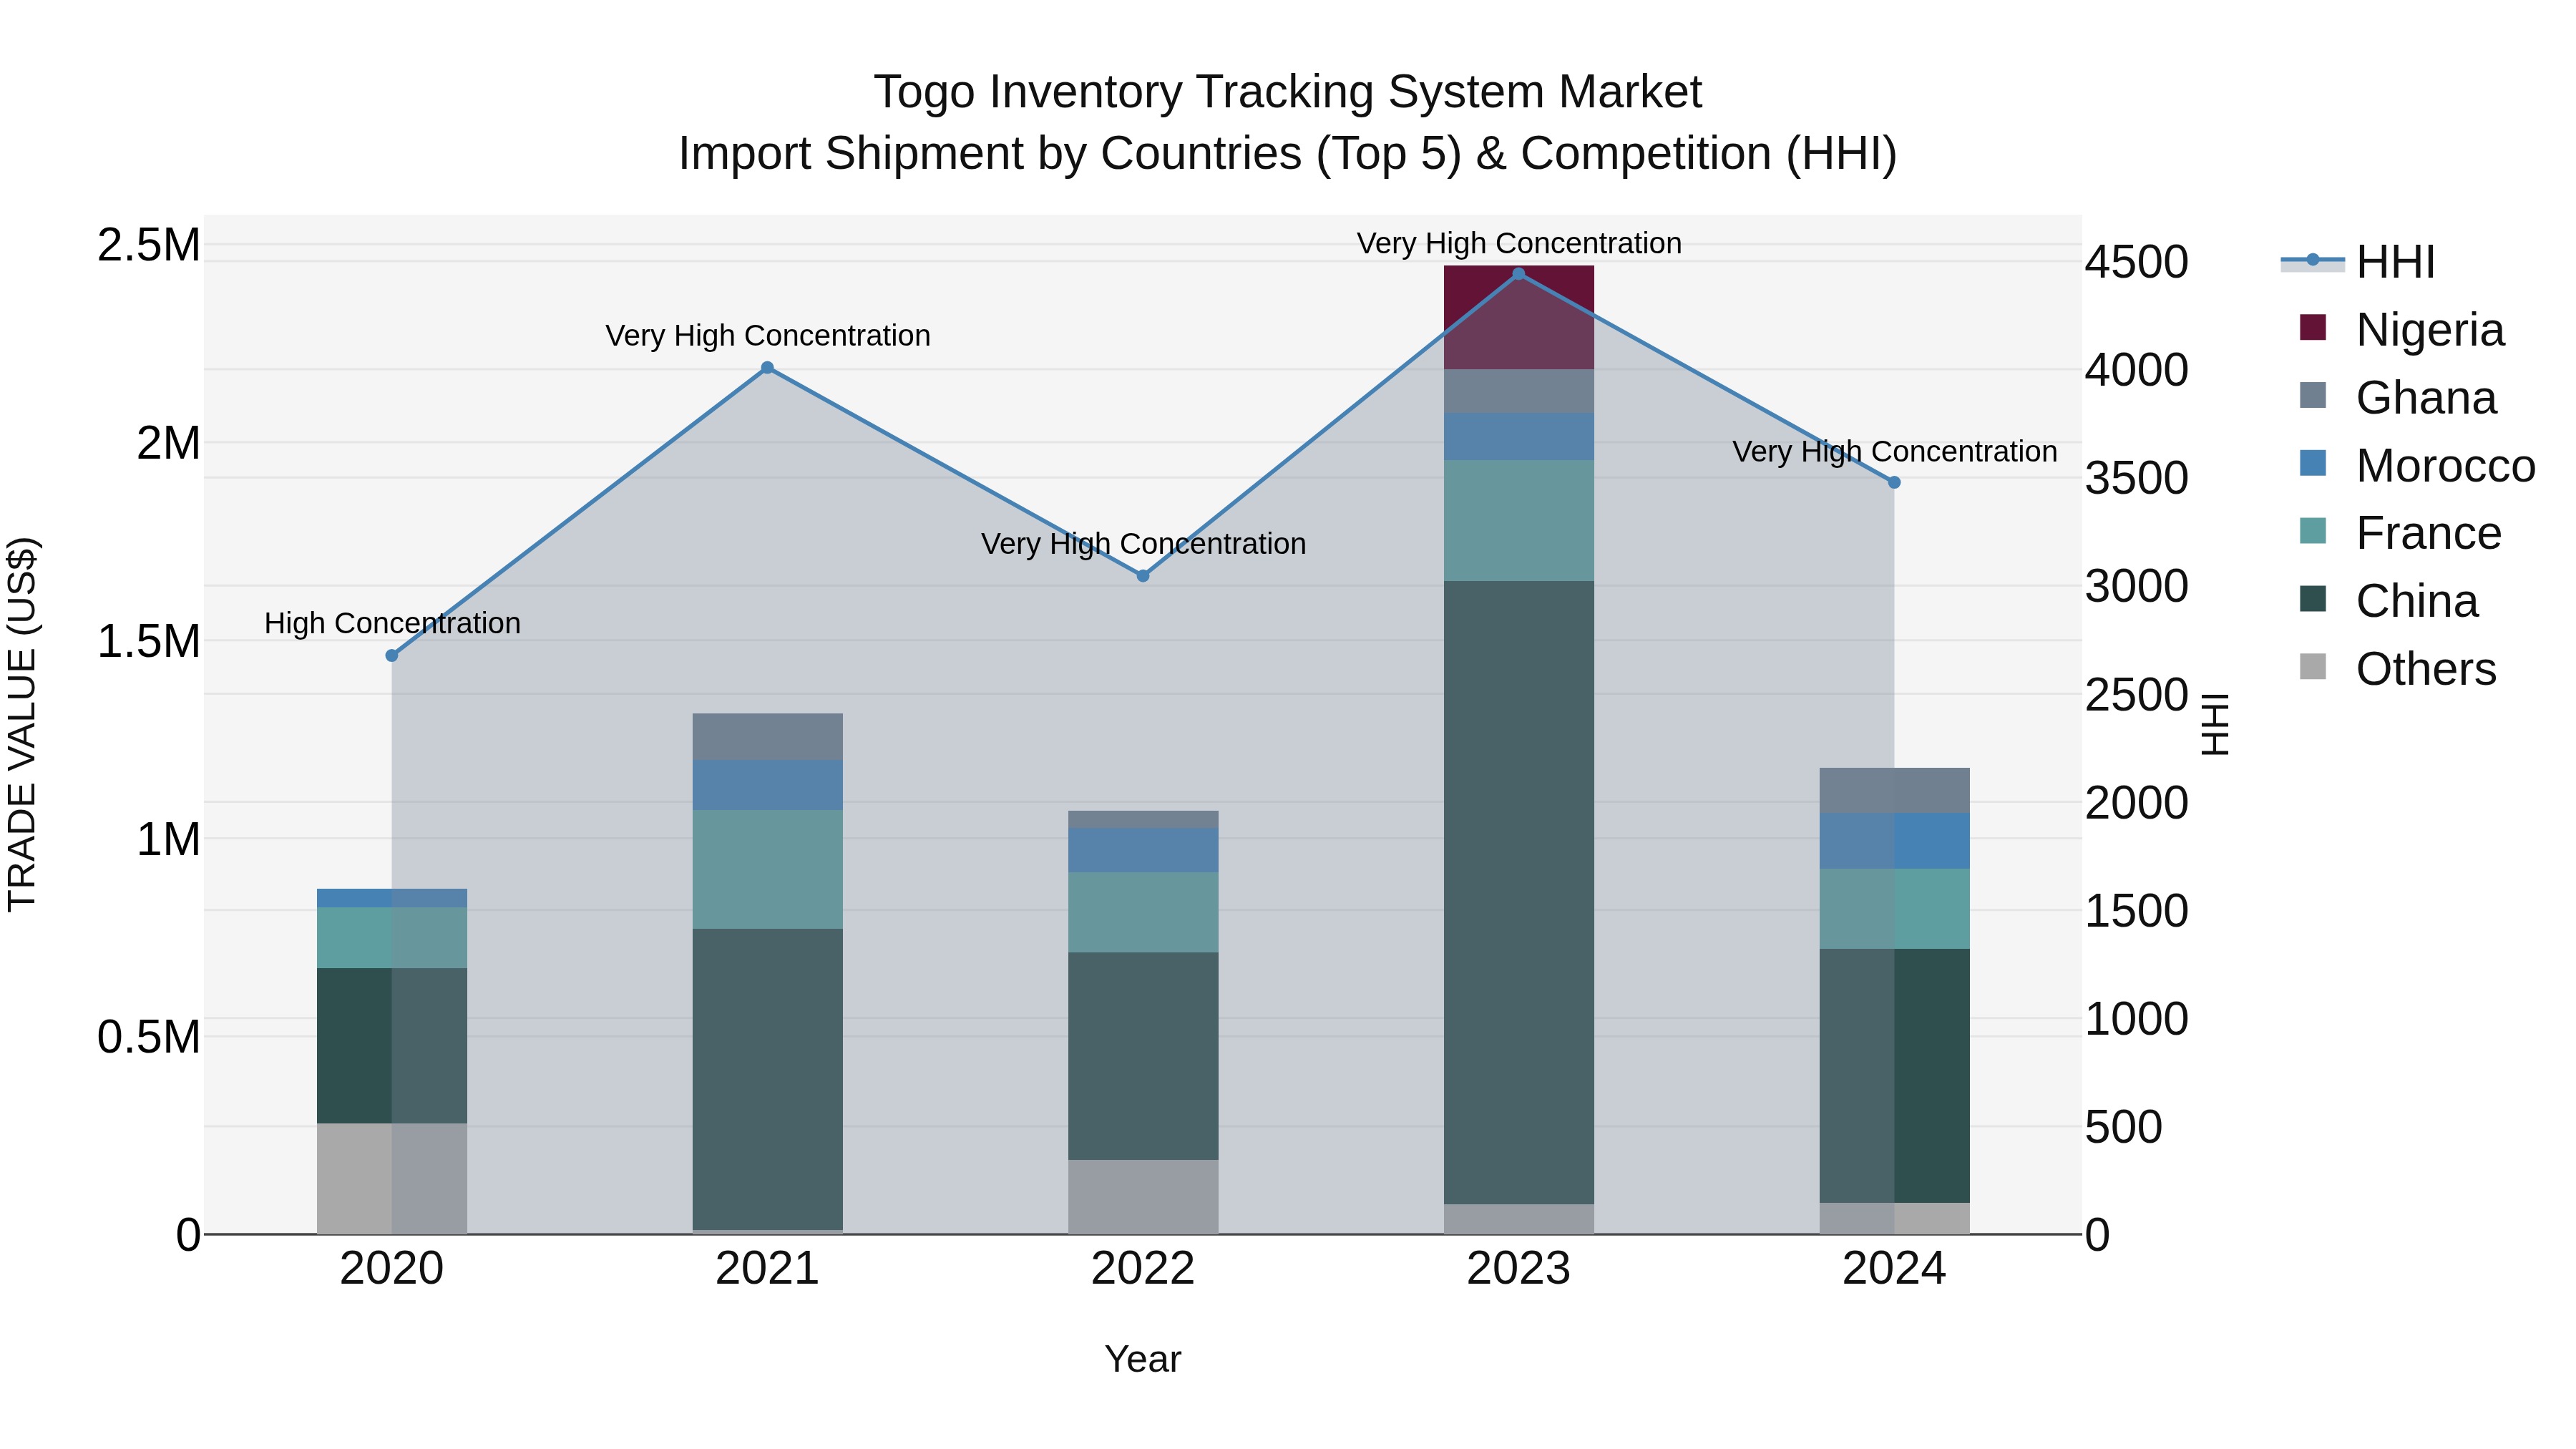Screen dimensions: 2576x1449
Task: Select the Nigeria segment in the 2023 bar
Action: click(1519, 318)
